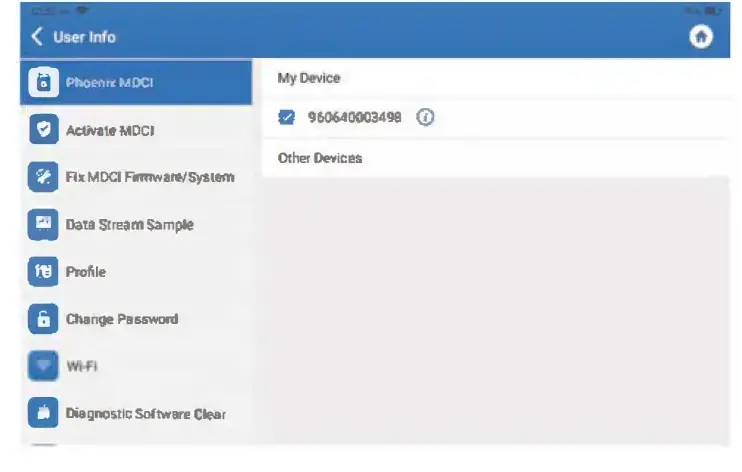Select the Phoenix MDCI device icon
The width and height of the screenshot is (742, 472).
coord(44,82)
